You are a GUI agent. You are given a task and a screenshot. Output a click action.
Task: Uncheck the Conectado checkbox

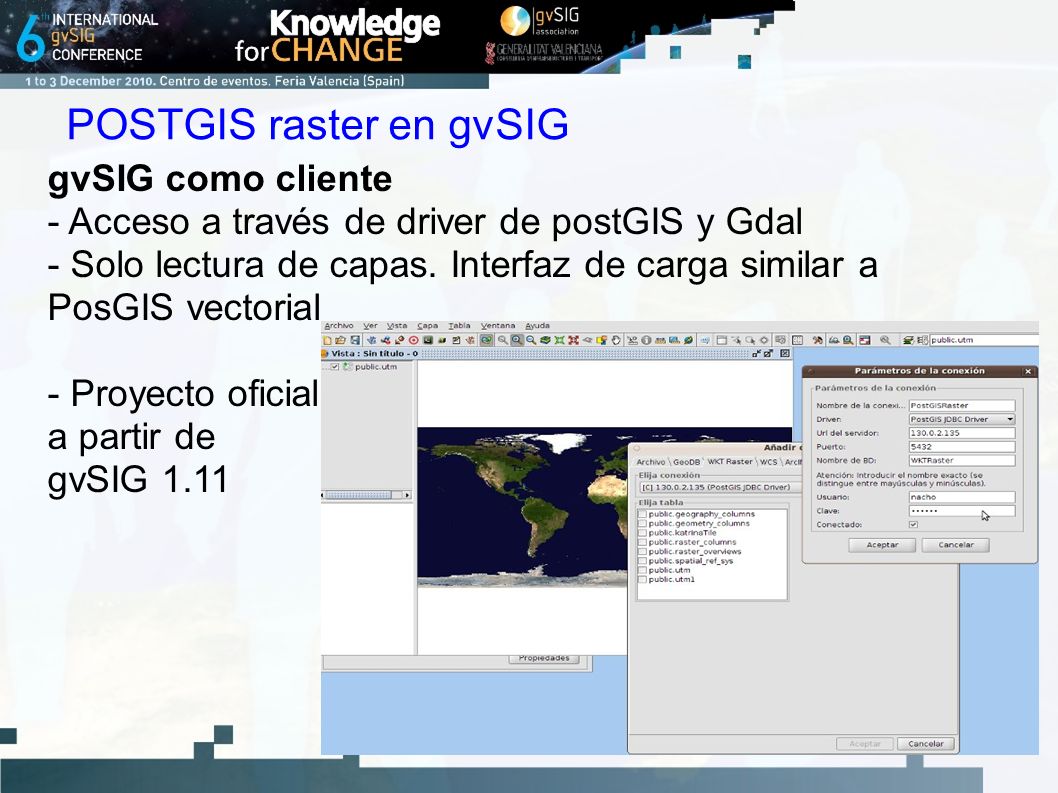(913, 524)
